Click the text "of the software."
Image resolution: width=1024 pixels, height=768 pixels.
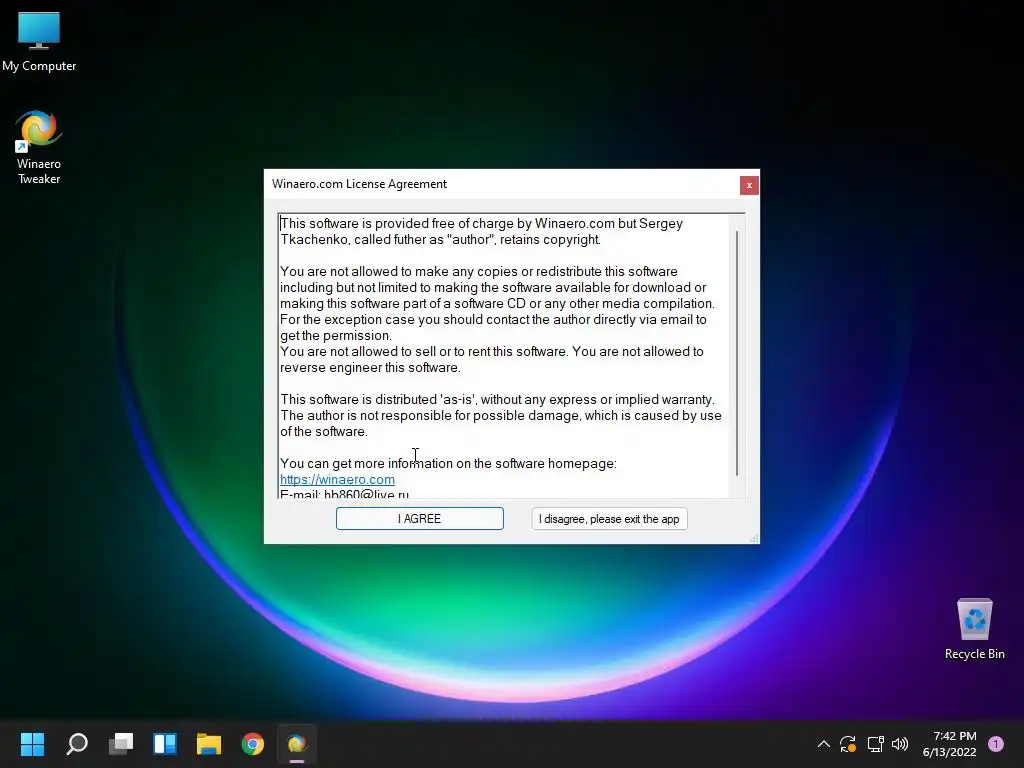[324, 432]
